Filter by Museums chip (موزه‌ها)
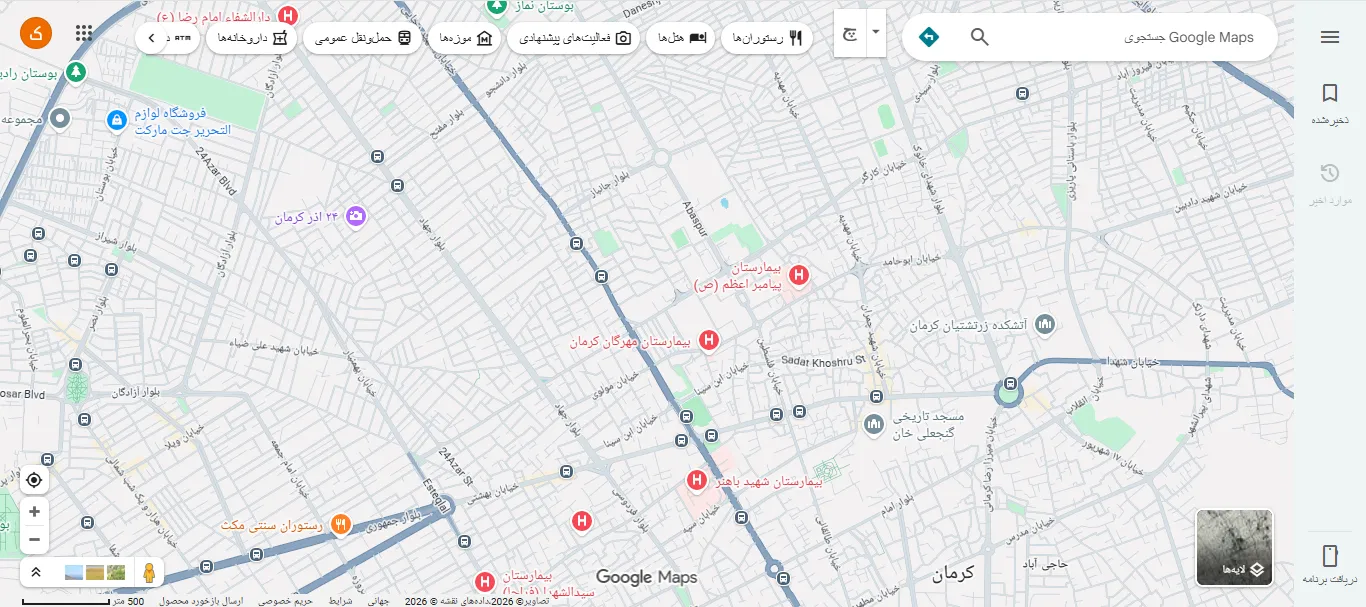Screen dimensions: 1366x607 pos(465,38)
